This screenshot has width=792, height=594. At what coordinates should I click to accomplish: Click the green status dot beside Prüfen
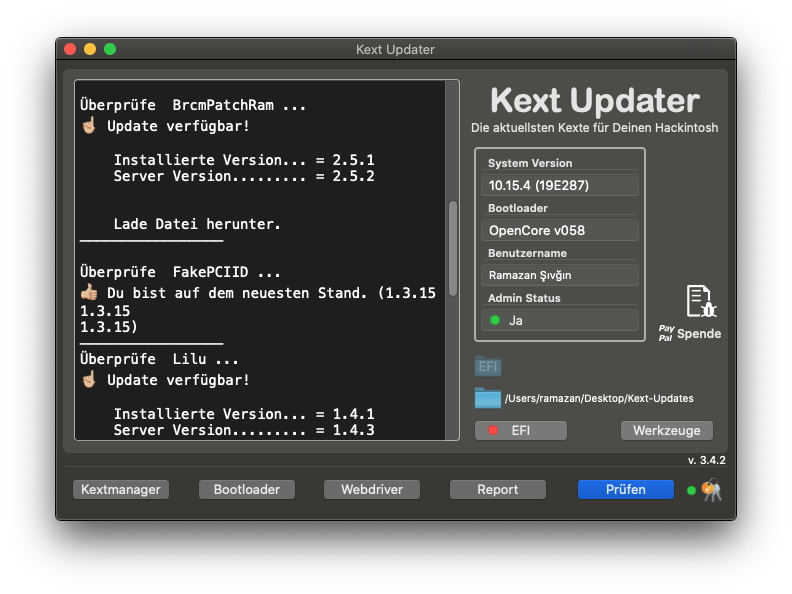[x=691, y=490]
